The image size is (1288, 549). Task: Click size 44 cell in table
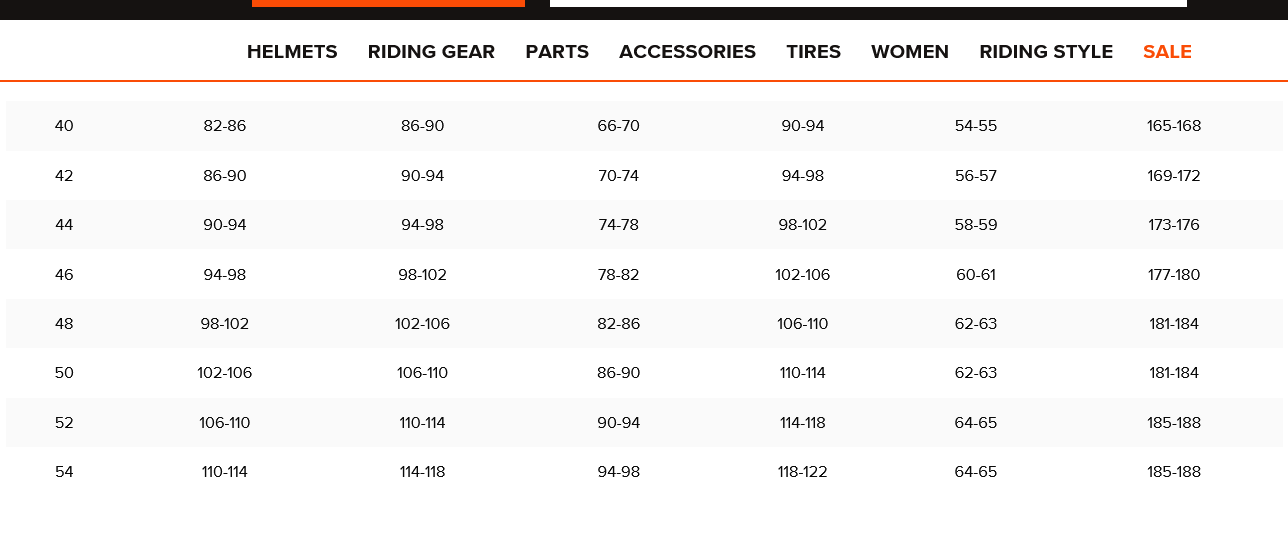[64, 225]
